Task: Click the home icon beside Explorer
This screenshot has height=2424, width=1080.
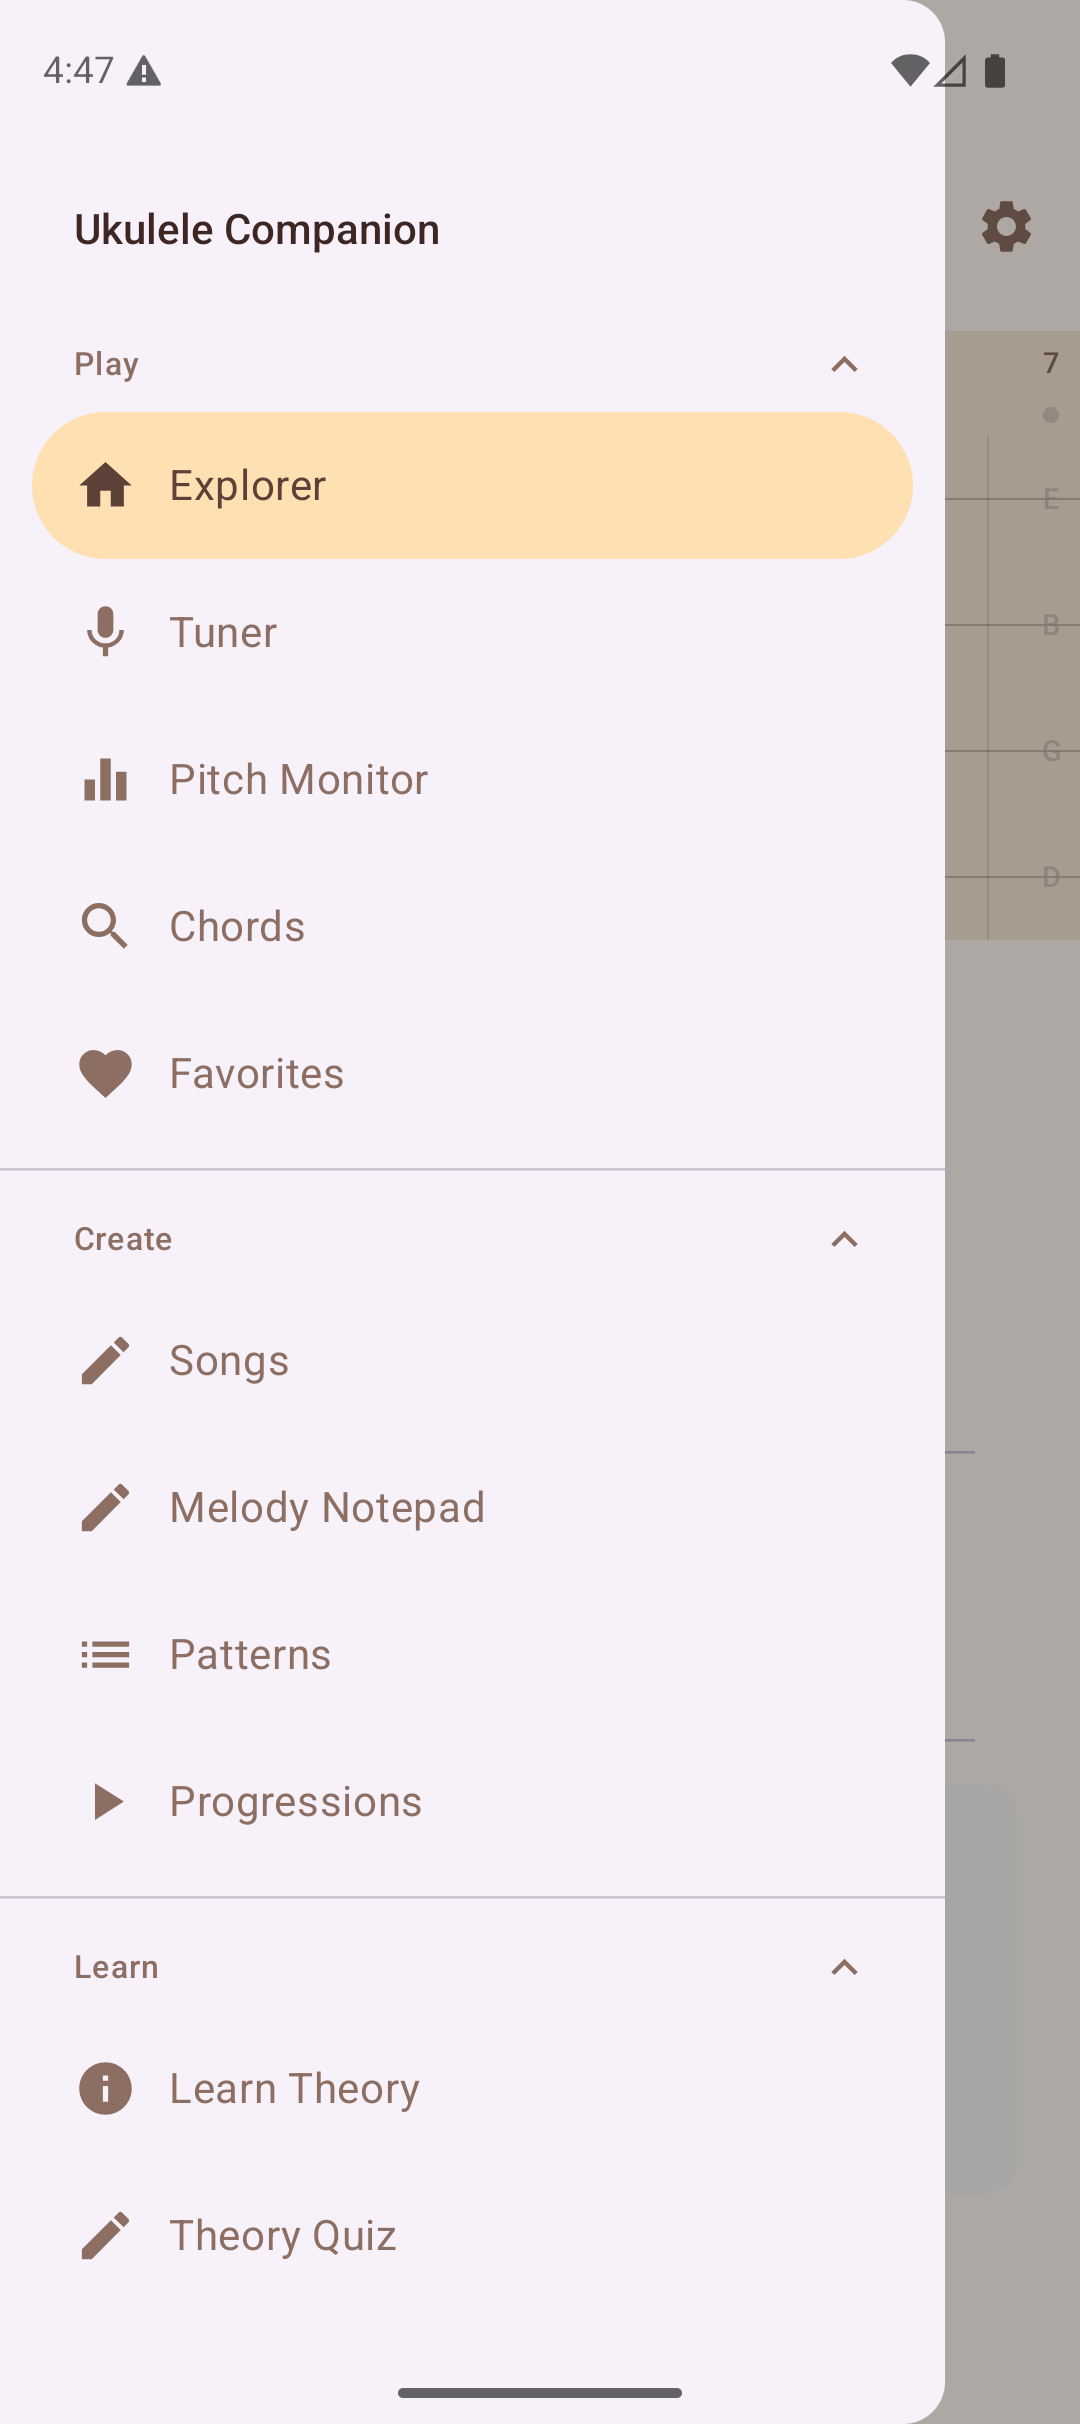Action: click(104, 485)
